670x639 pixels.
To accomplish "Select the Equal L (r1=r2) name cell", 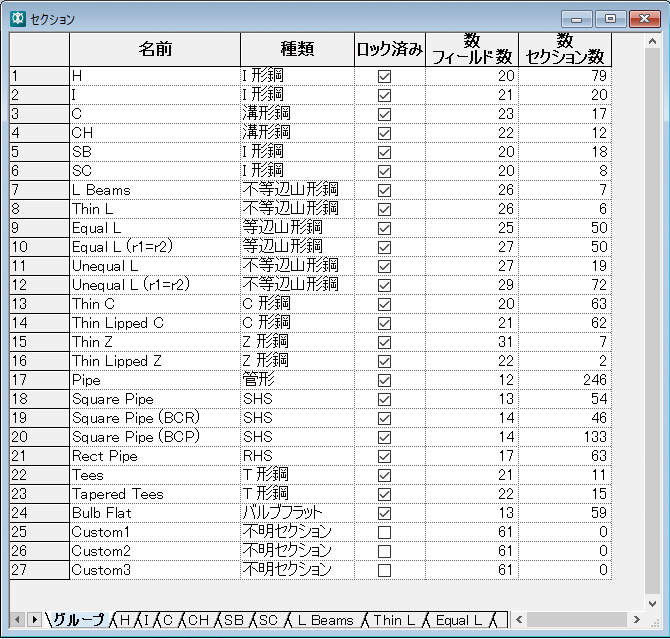I will (155, 247).
